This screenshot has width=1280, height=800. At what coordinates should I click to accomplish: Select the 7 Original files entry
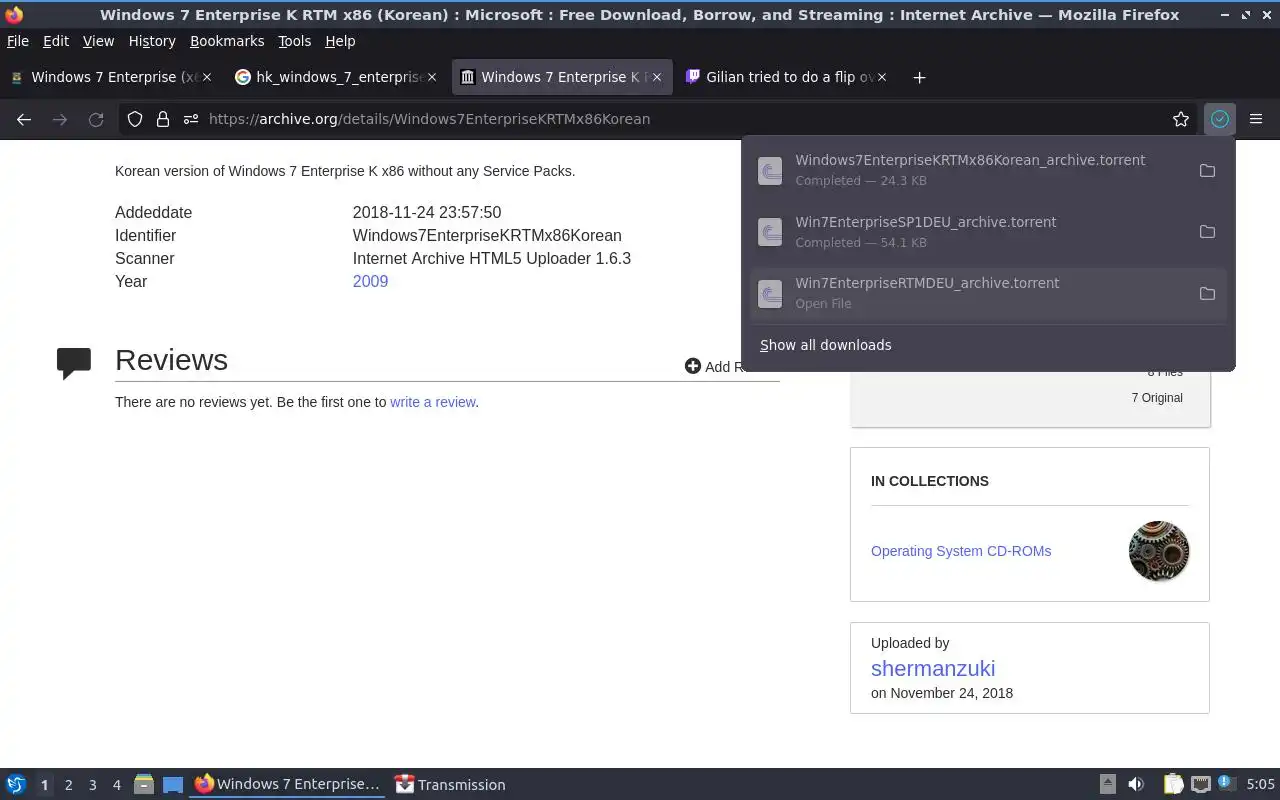point(1157,398)
